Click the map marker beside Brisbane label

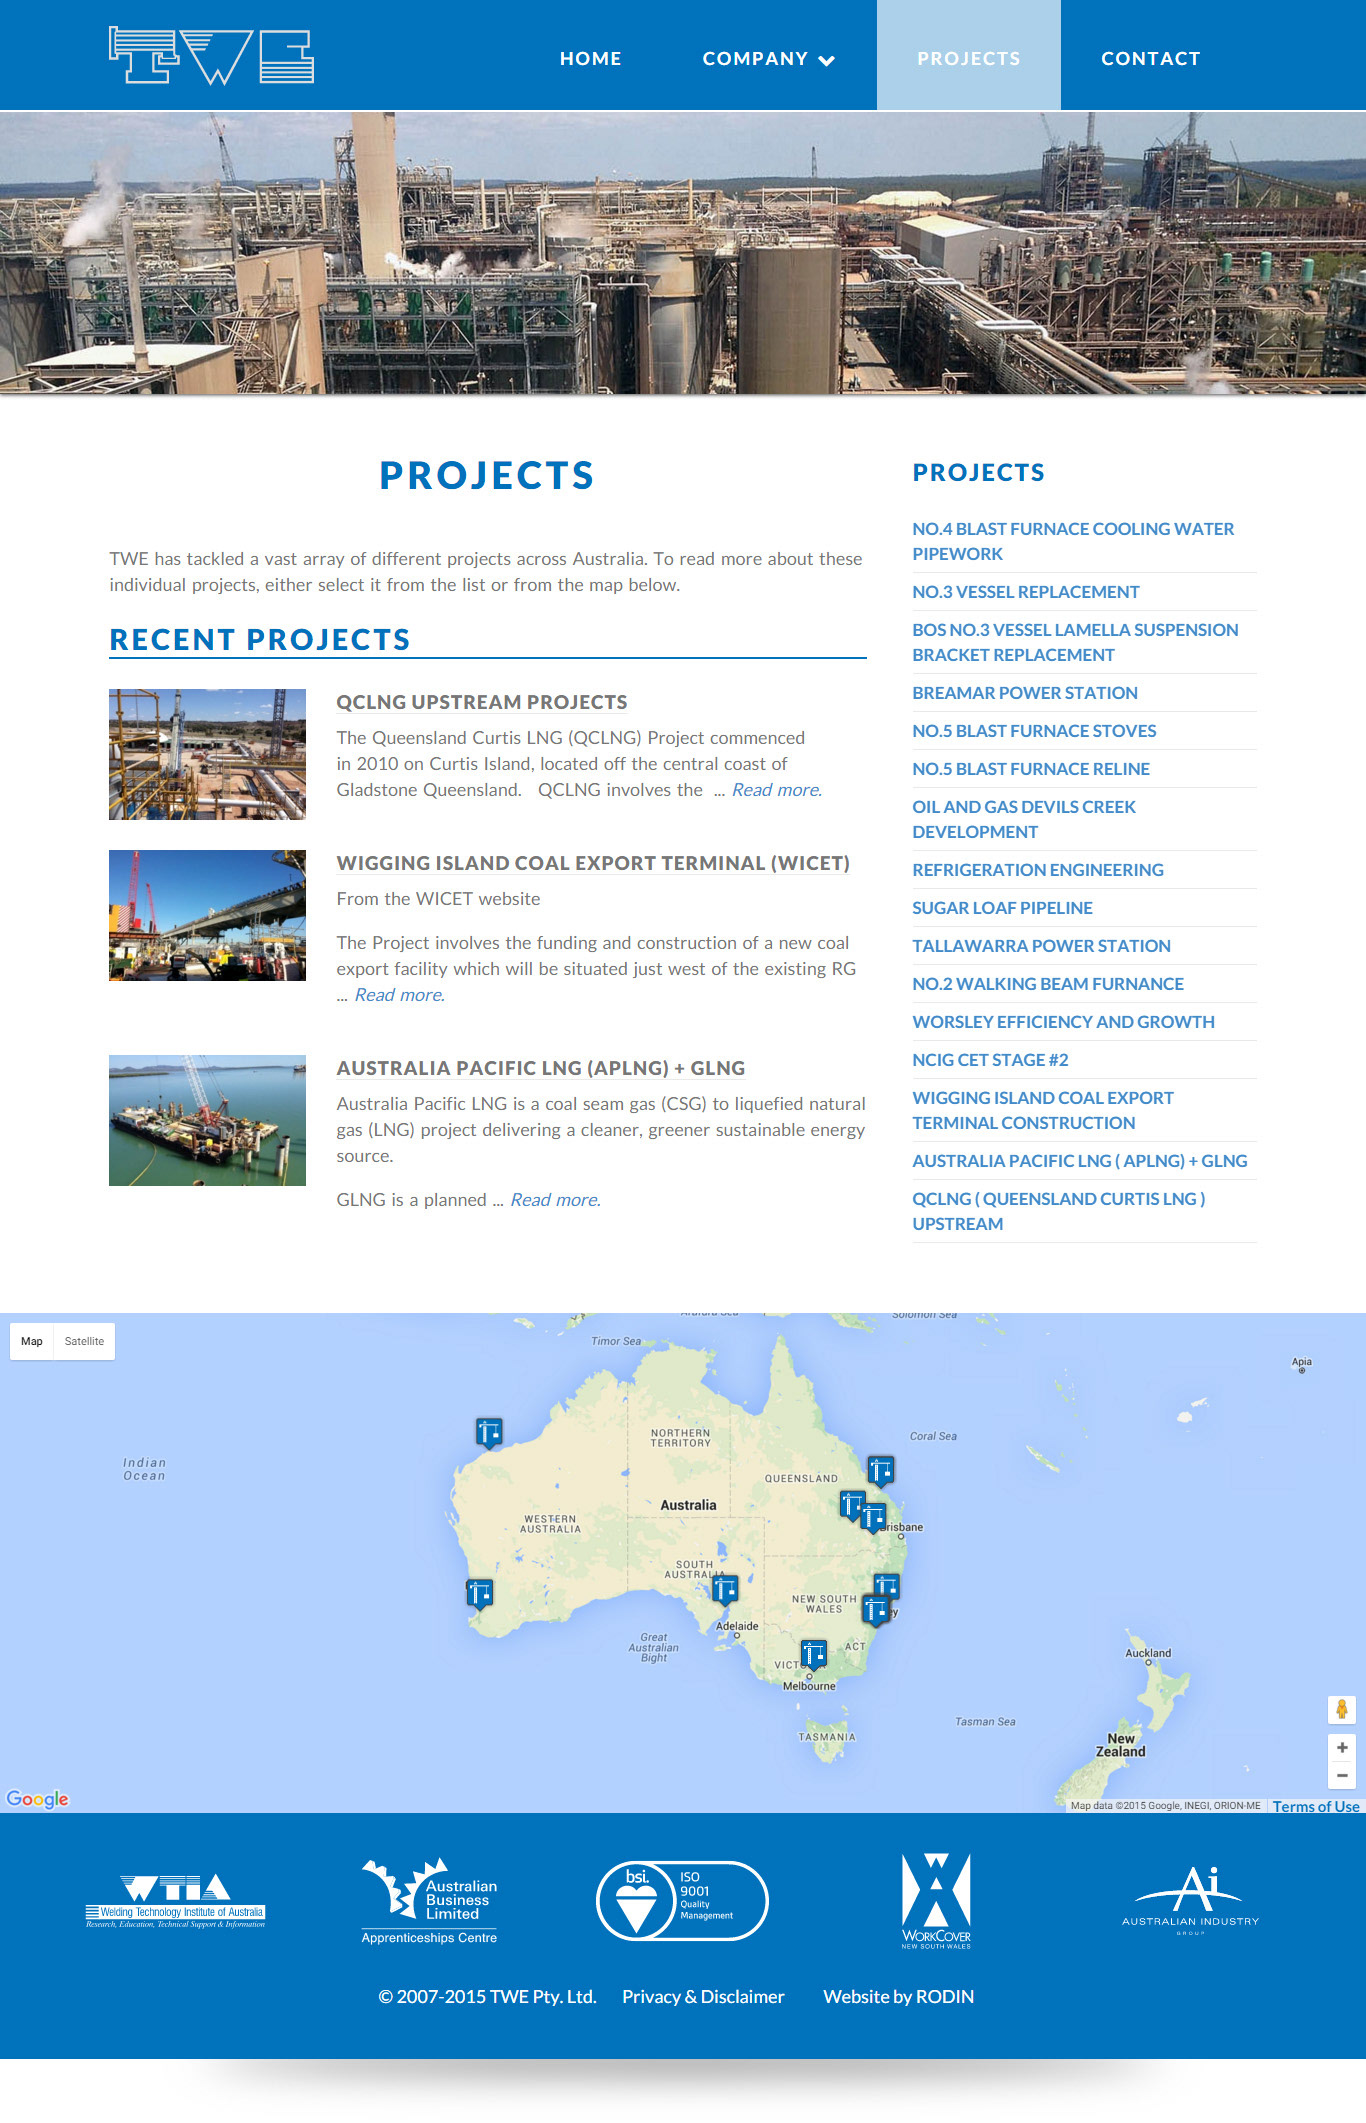(x=874, y=1517)
